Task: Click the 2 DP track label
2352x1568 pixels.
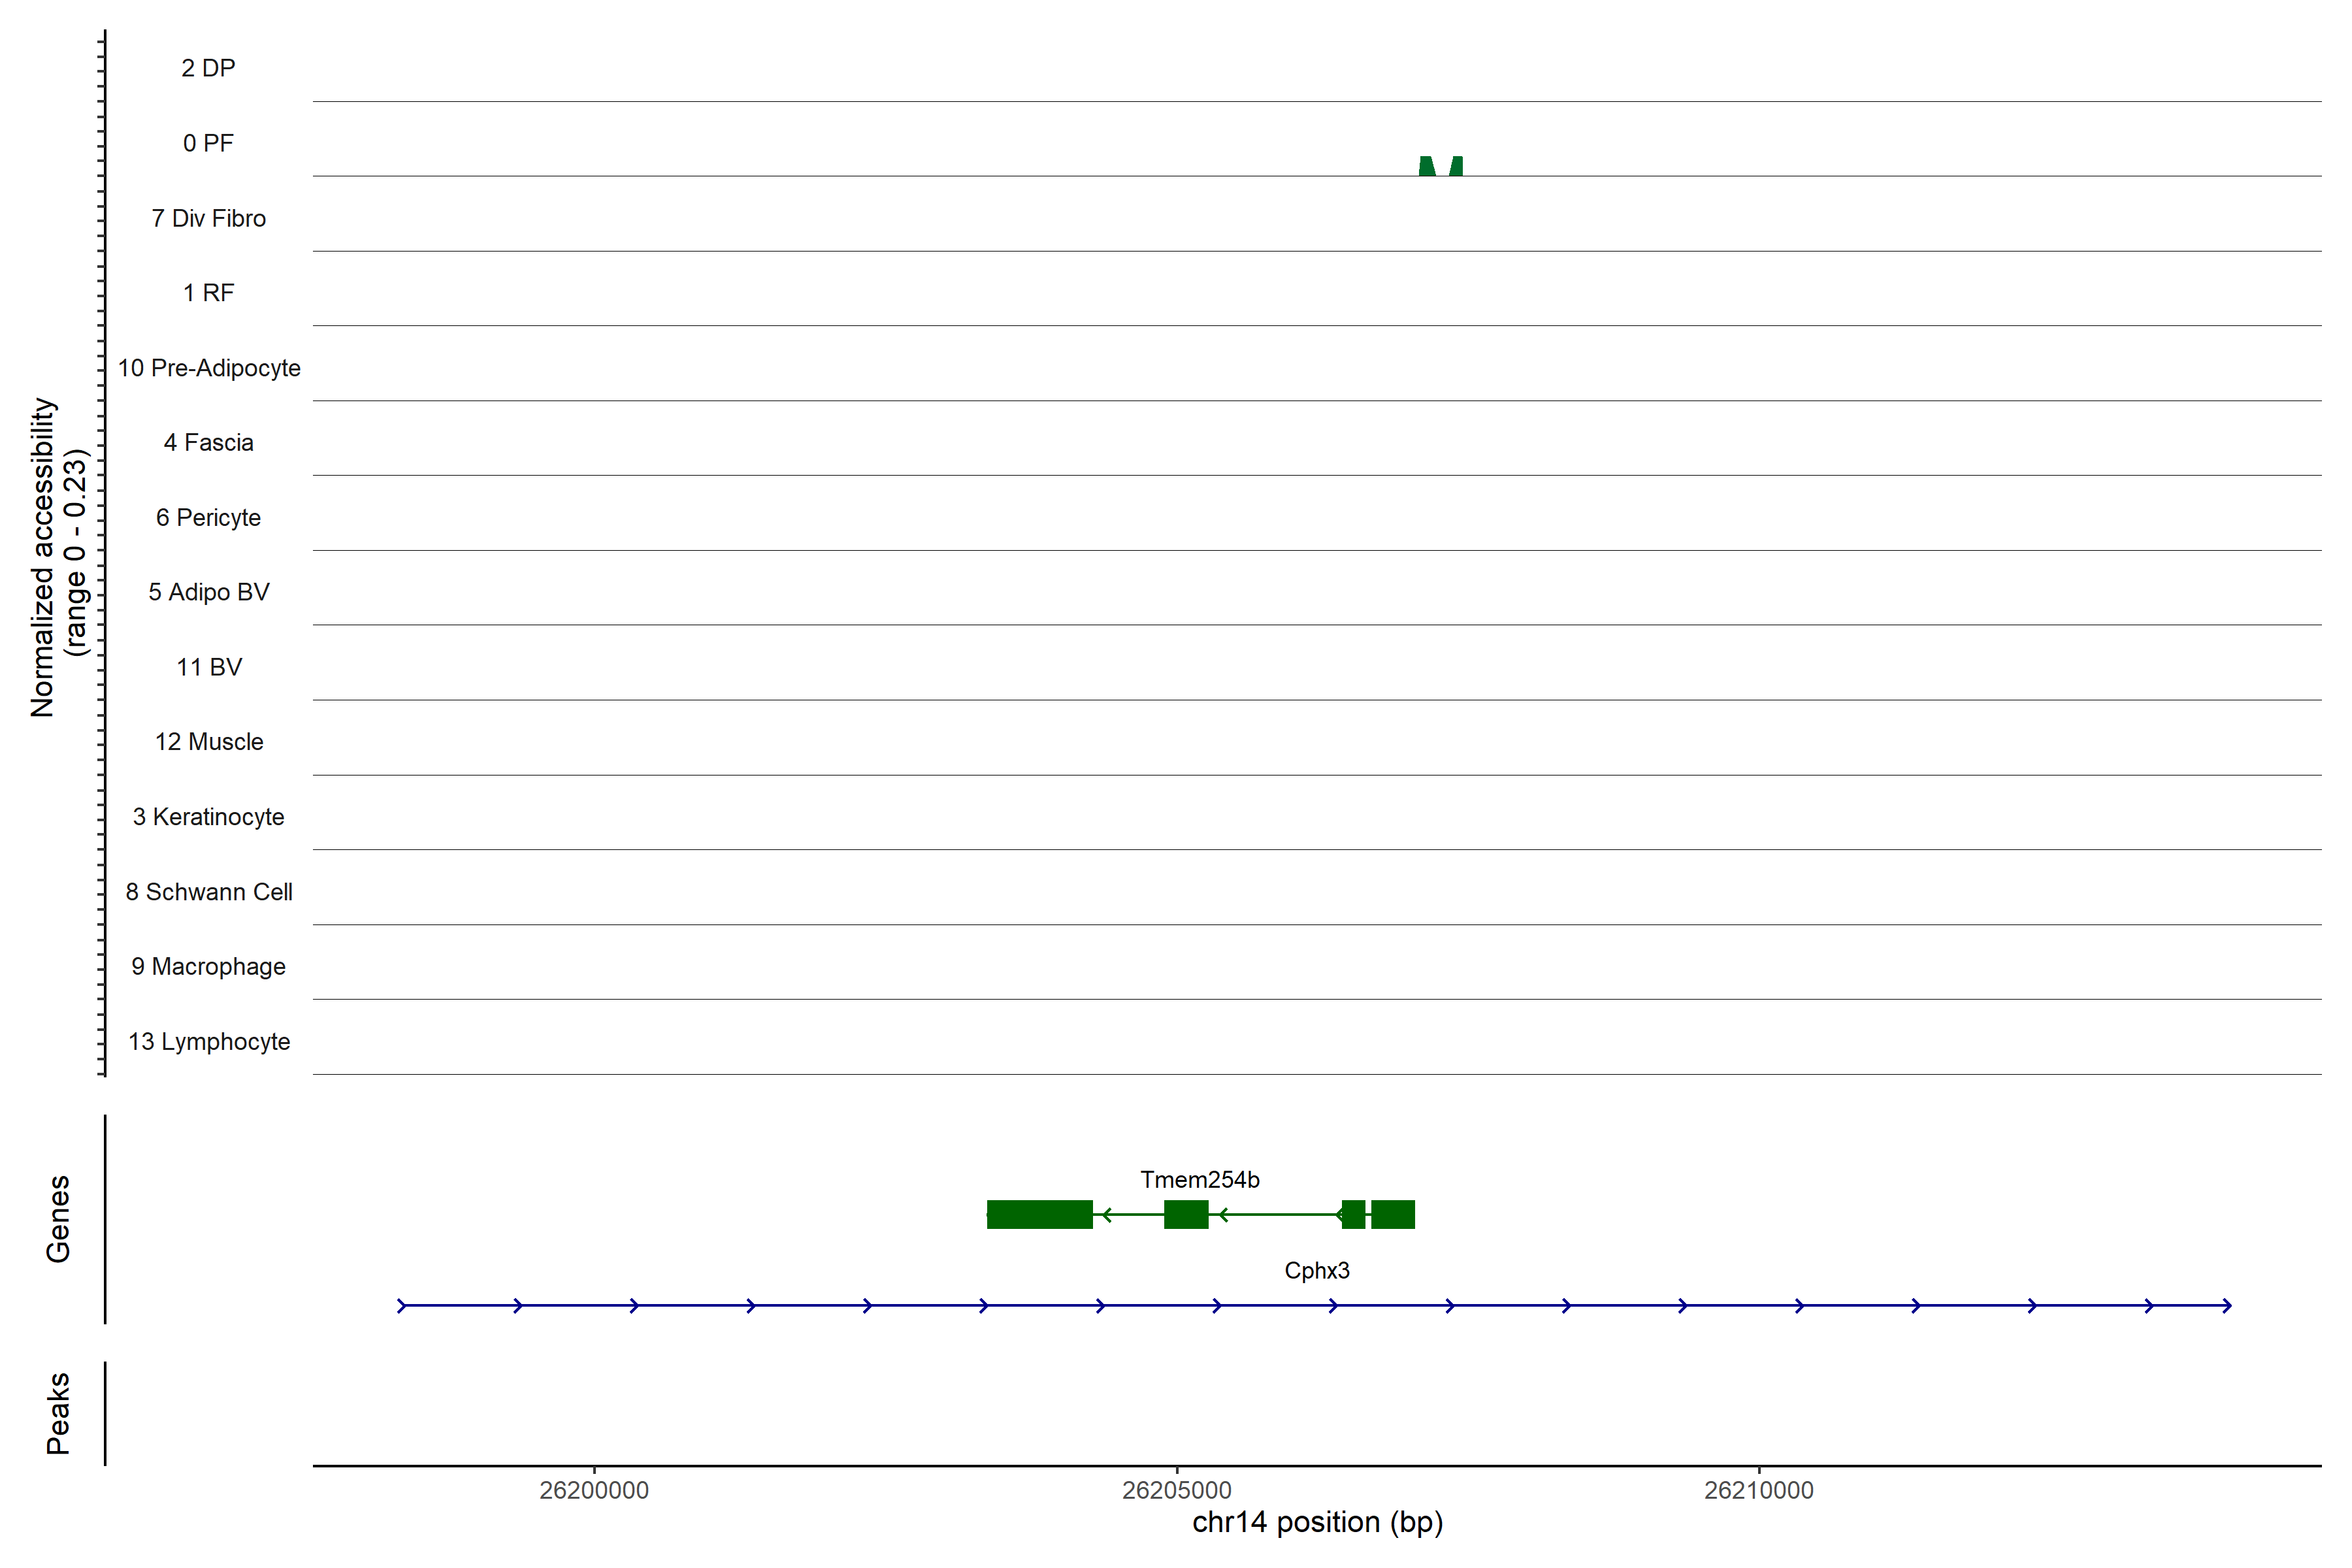Action: pyautogui.click(x=208, y=68)
